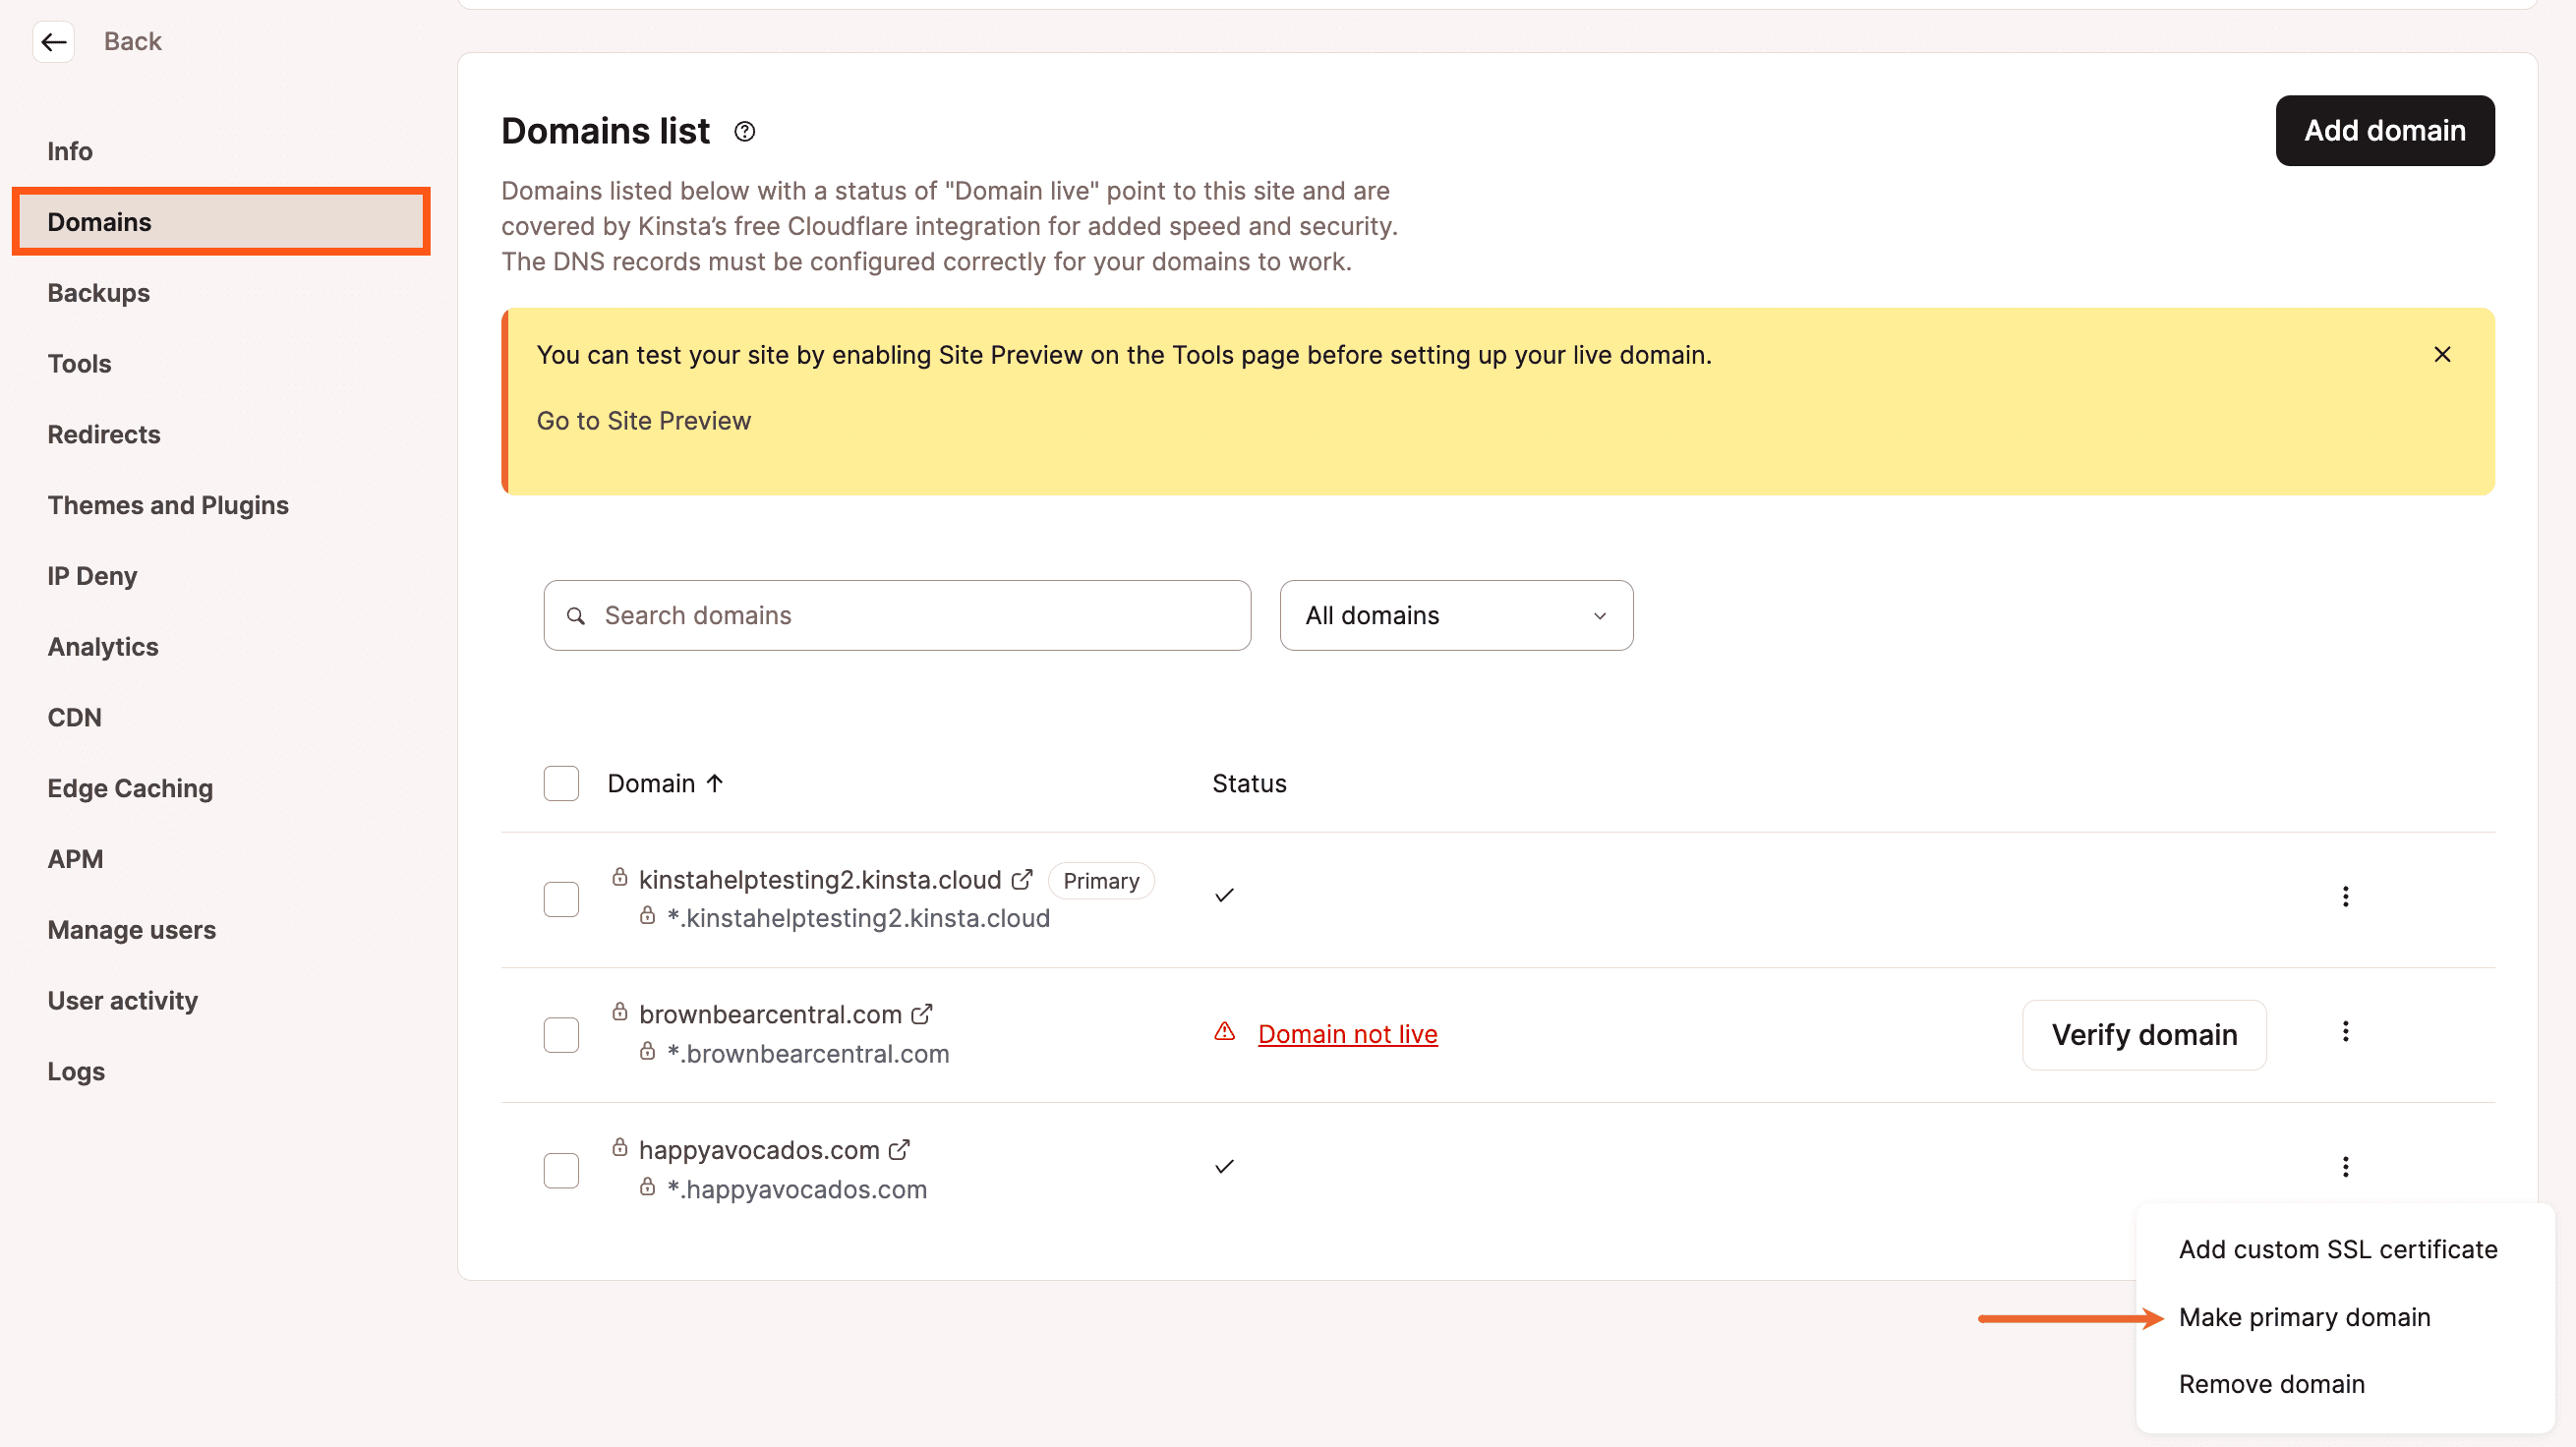Select Make primary domain for happyavocados.com
The width and height of the screenshot is (2576, 1447).
pos(2304,1316)
